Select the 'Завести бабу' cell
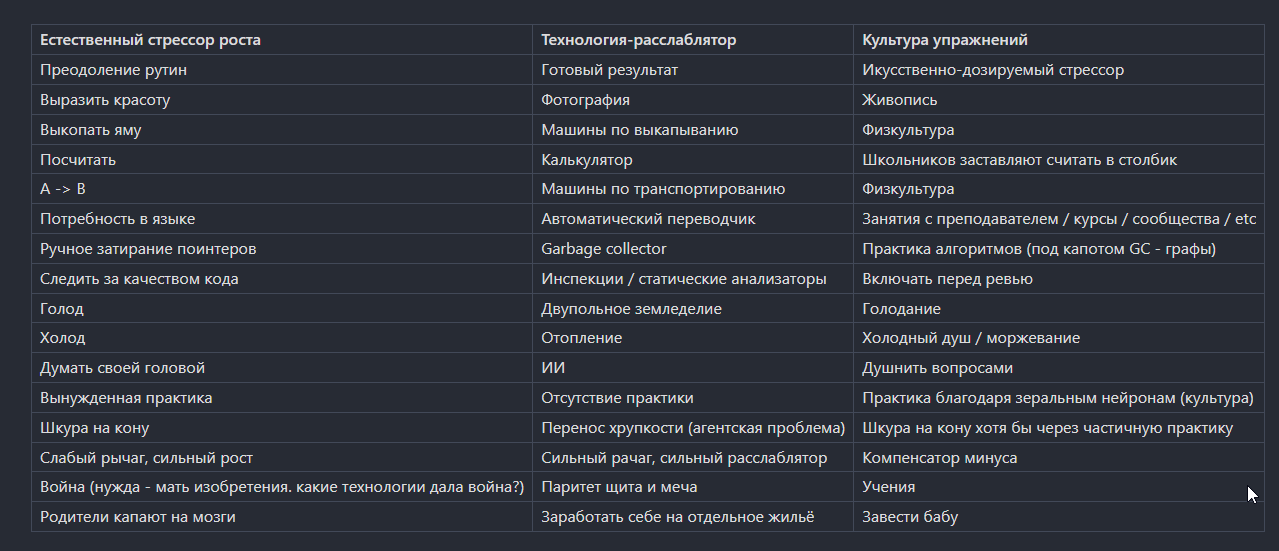The image size is (1279, 551). [x=910, y=517]
